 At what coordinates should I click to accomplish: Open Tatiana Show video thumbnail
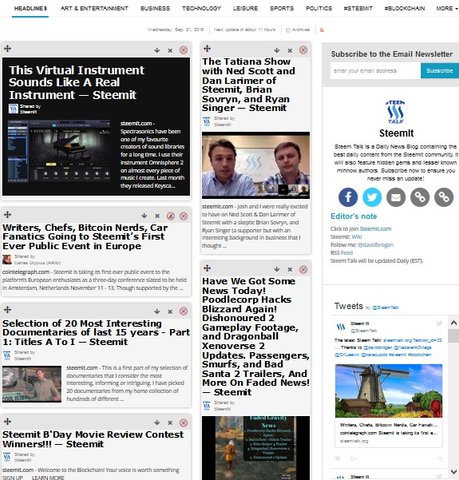click(256, 165)
